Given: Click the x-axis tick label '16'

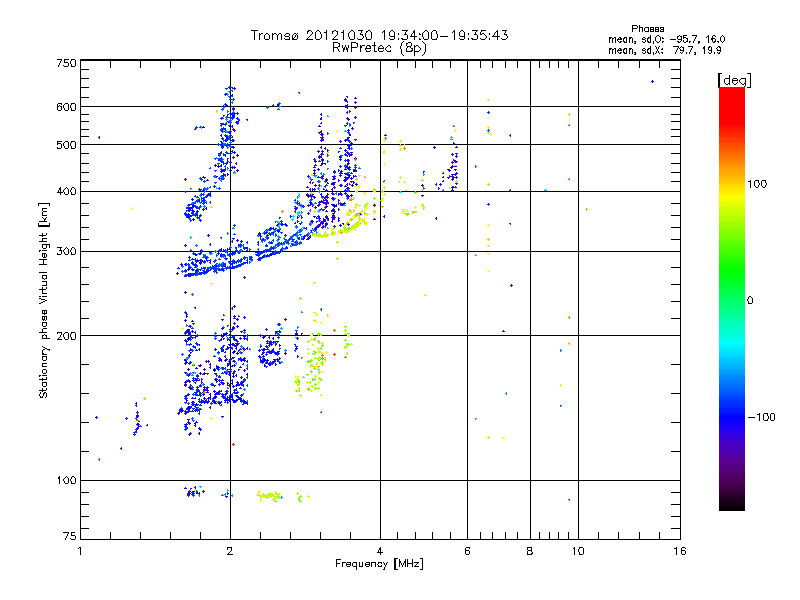Looking at the screenshot, I should [x=680, y=551].
